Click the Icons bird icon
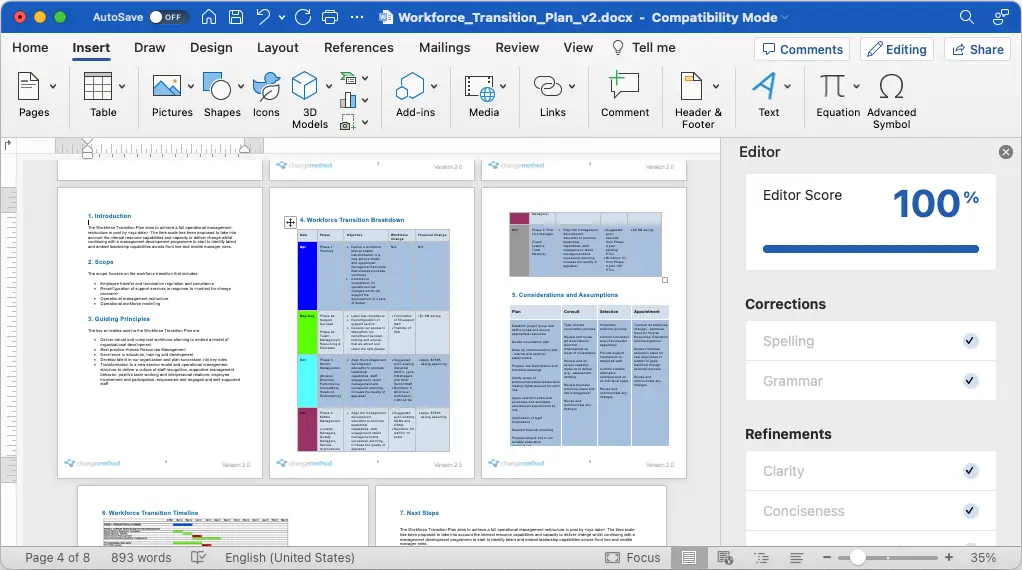This screenshot has width=1022, height=570. point(267,86)
